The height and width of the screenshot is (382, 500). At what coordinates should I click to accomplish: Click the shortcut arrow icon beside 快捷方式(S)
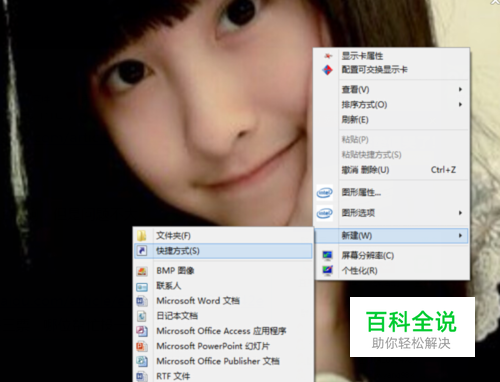click(142, 251)
